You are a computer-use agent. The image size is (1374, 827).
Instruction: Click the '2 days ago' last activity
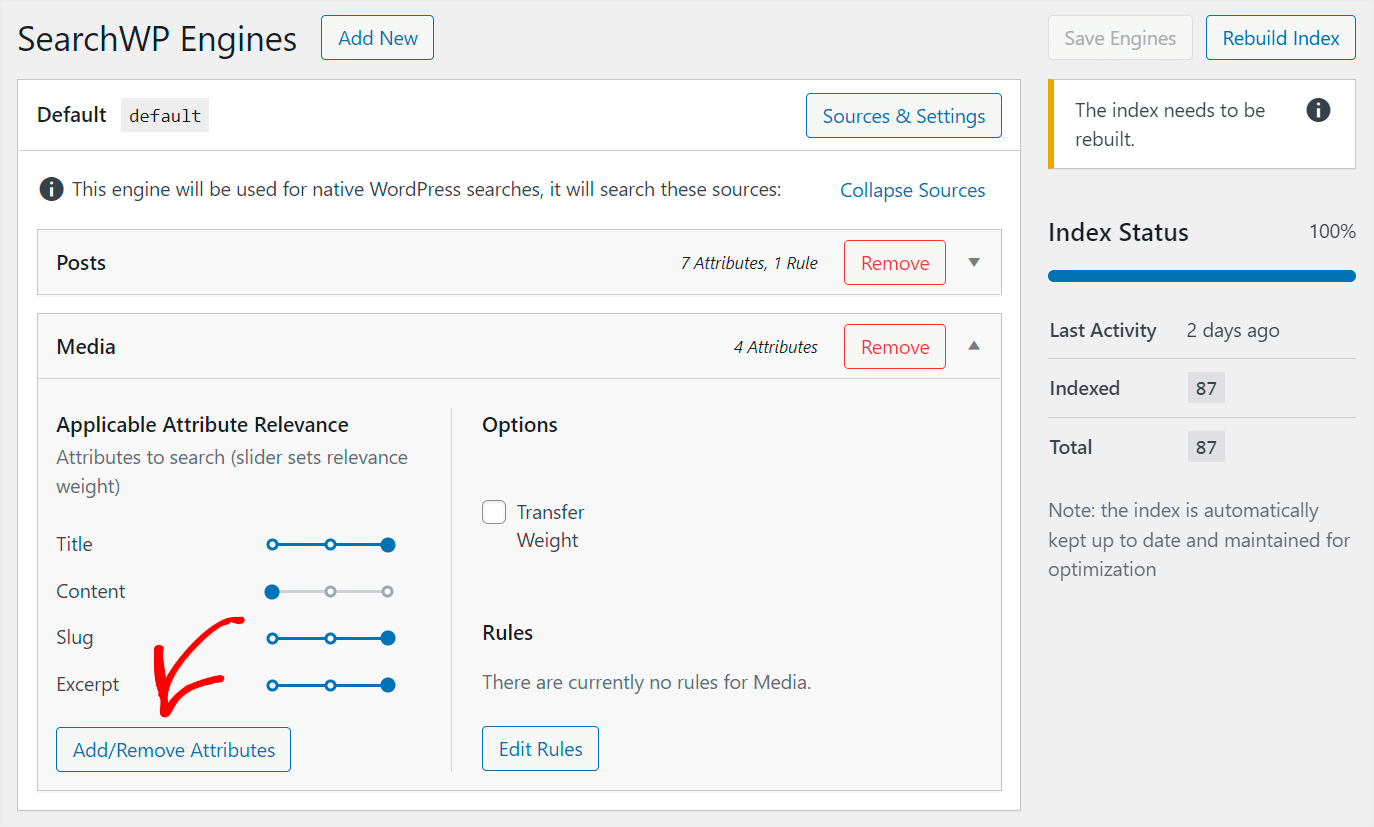tap(1233, 330)
